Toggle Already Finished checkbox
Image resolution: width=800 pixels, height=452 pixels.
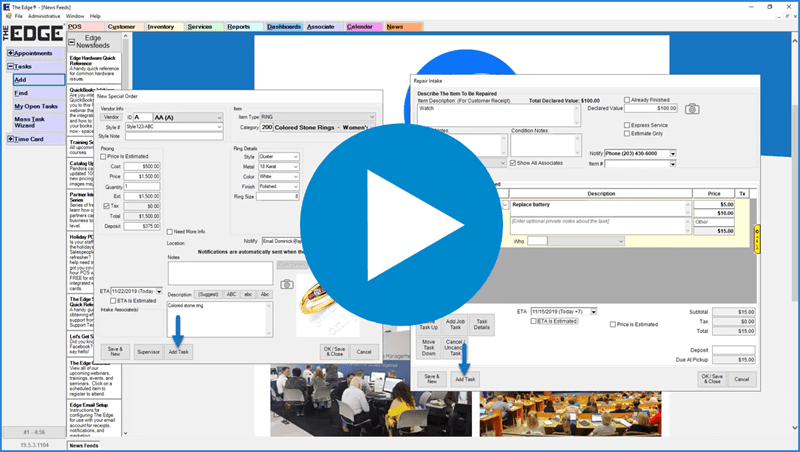(627, 100)
